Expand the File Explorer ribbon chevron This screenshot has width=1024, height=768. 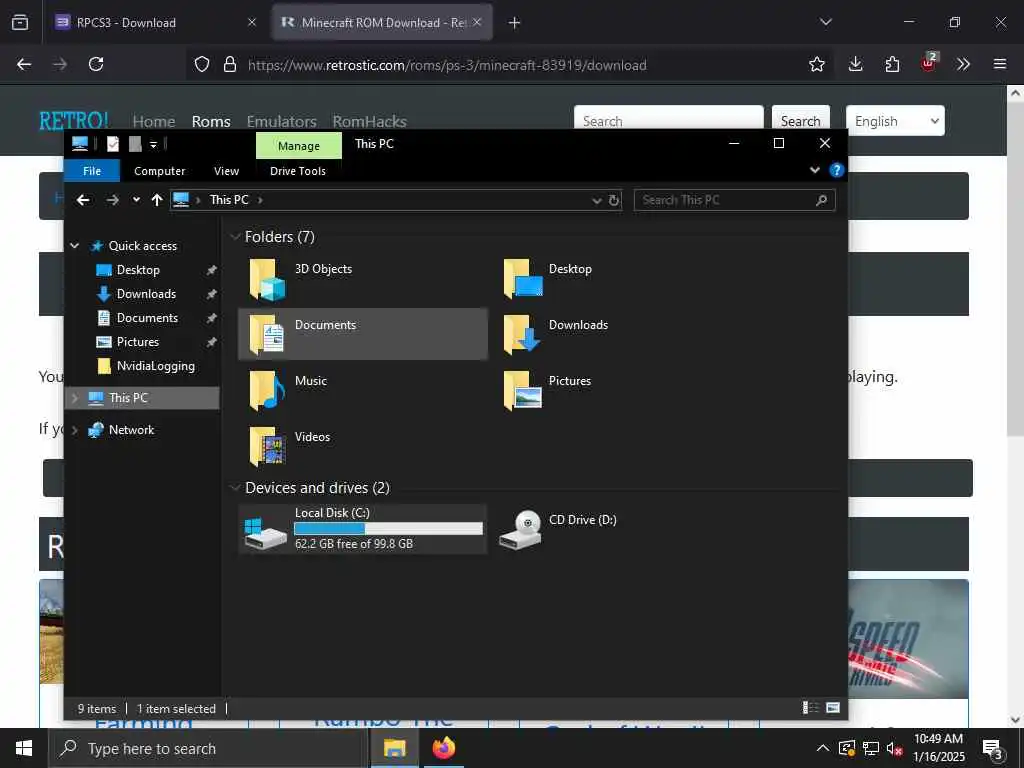coord(814,170)
